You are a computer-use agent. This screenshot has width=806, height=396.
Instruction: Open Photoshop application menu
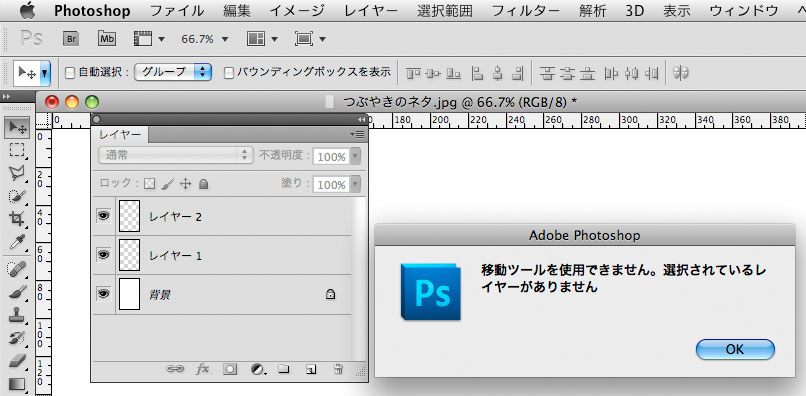point(92,10)
